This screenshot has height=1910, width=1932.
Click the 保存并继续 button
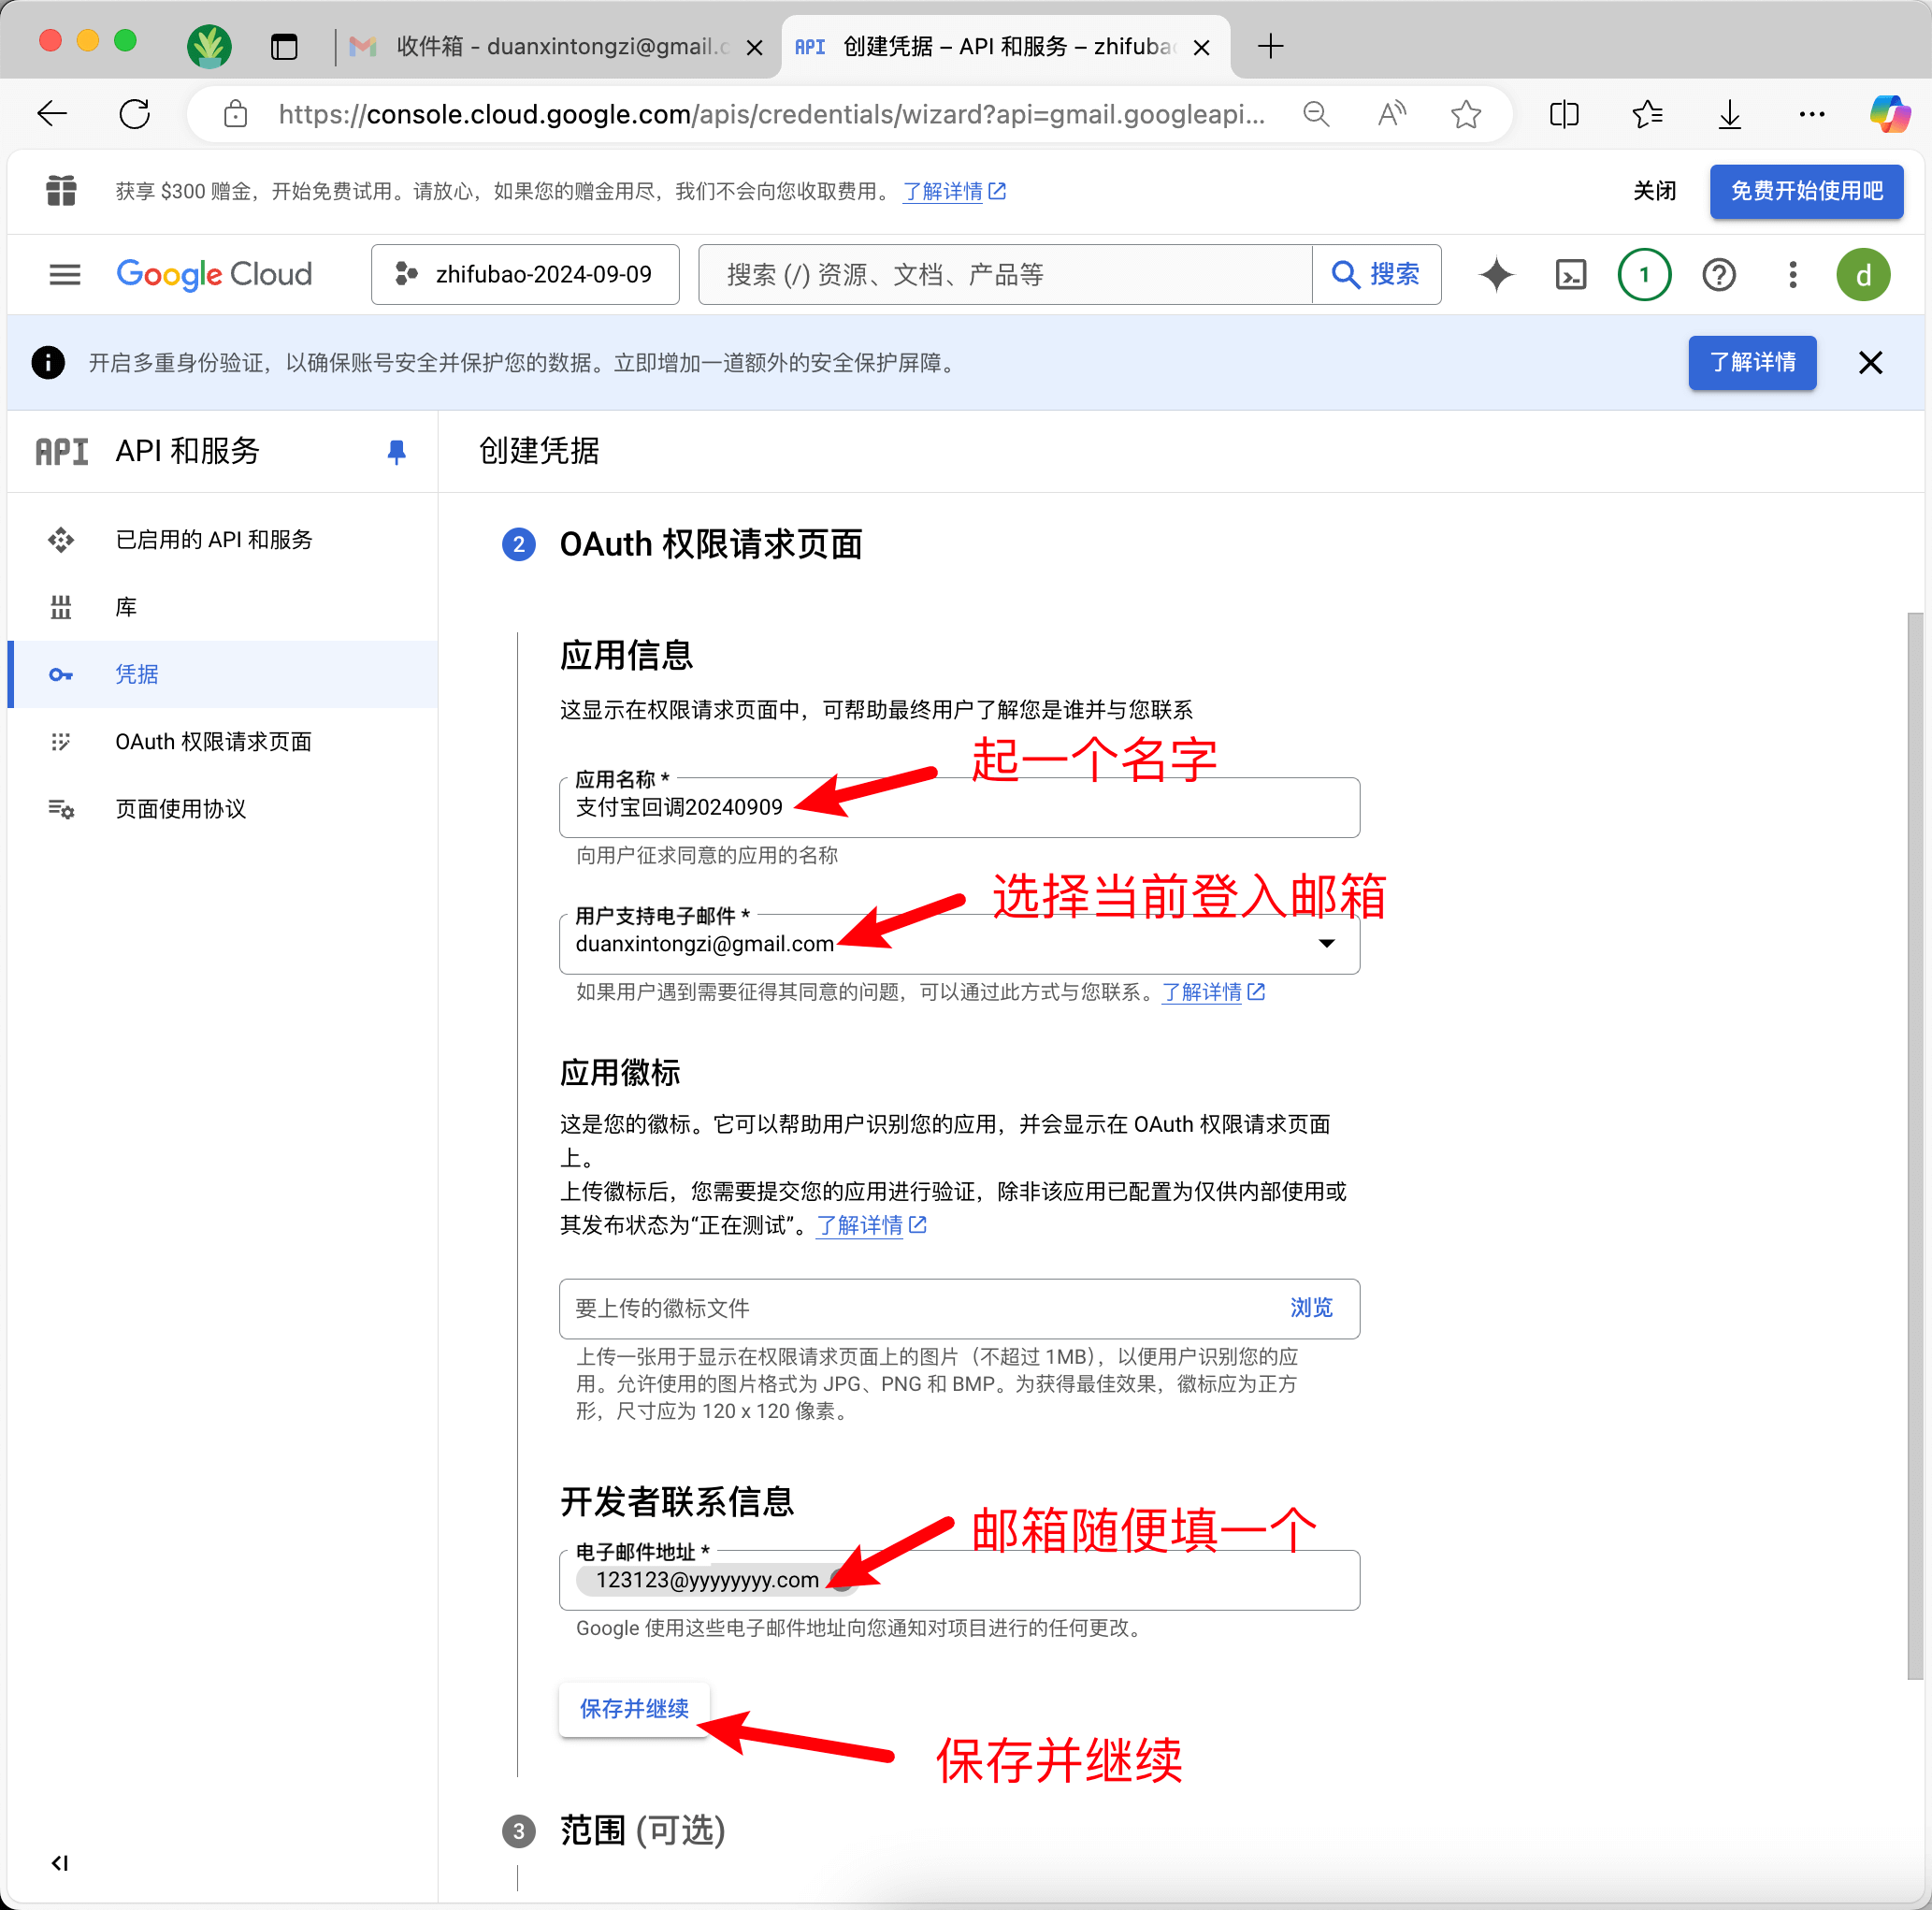coord(634,1708)
